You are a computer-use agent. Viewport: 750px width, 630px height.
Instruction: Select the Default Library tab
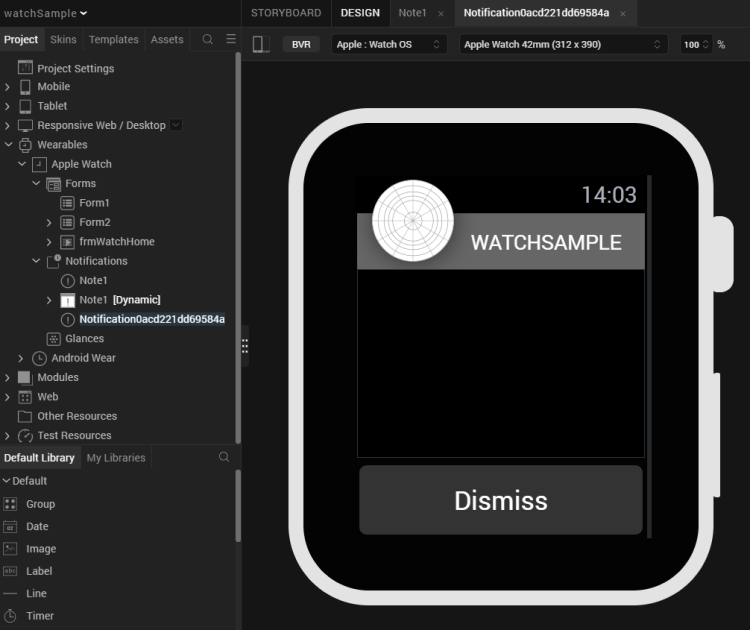point(39,458)
